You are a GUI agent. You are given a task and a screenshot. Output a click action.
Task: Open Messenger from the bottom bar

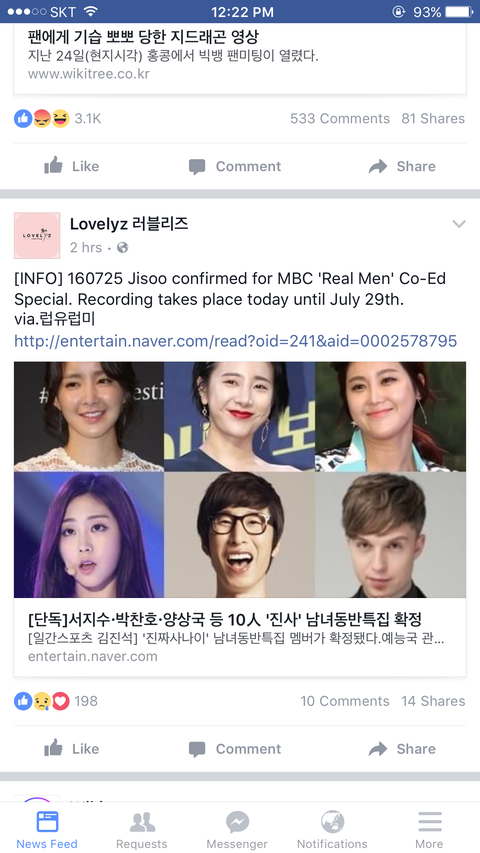[x=237, y=830]
